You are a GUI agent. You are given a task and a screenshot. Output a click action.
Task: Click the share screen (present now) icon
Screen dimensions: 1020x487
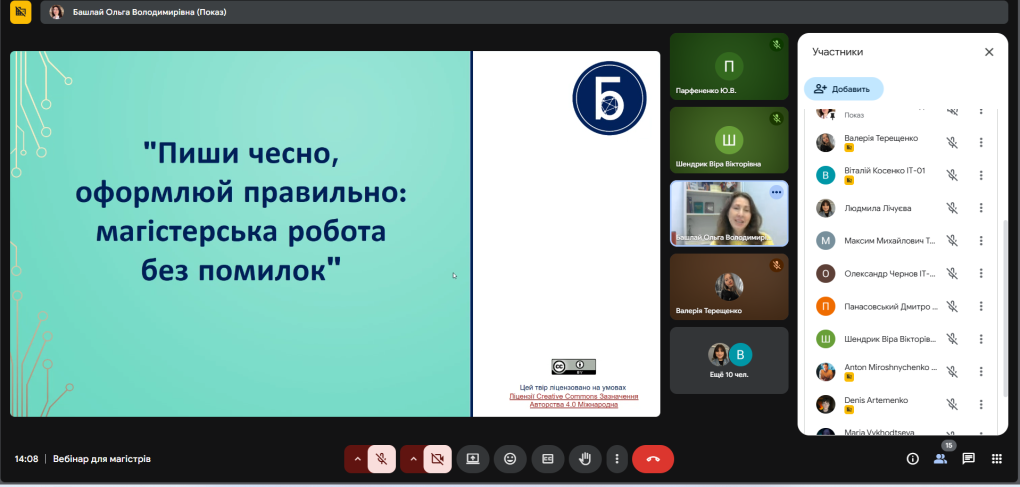click(473, 459)
